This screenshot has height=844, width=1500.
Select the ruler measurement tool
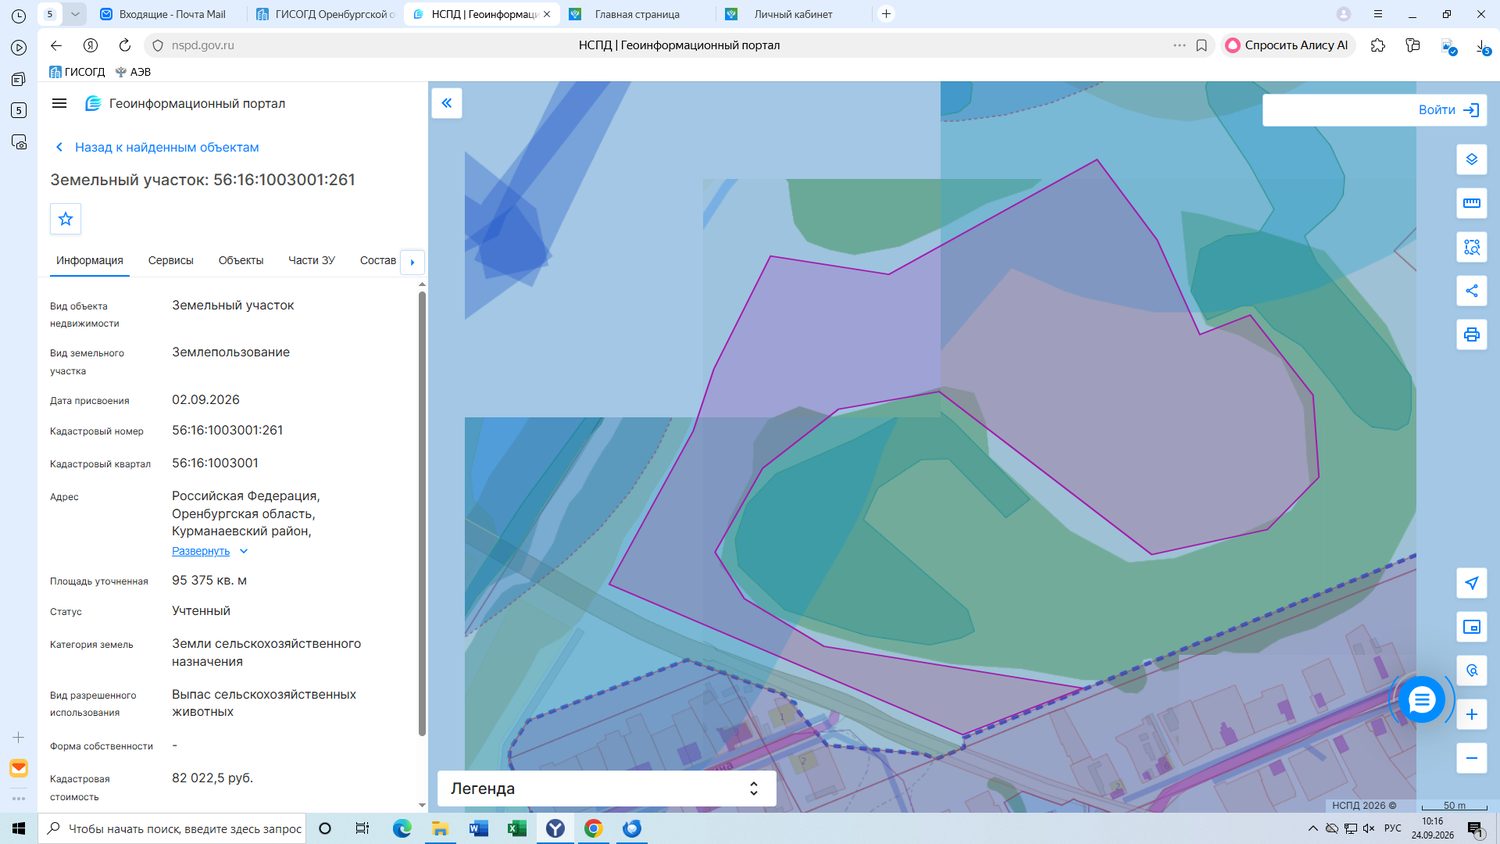coord(1471,203)
